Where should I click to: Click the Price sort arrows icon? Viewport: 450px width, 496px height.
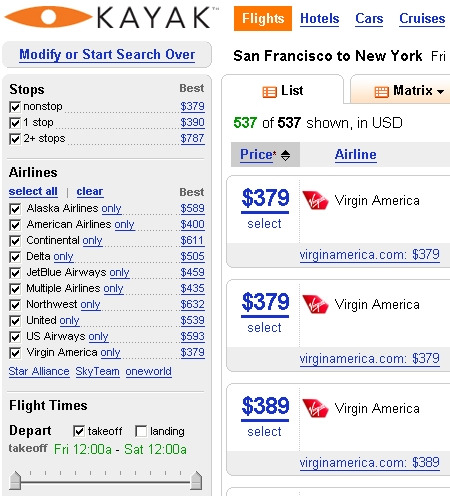pos(285,155)
